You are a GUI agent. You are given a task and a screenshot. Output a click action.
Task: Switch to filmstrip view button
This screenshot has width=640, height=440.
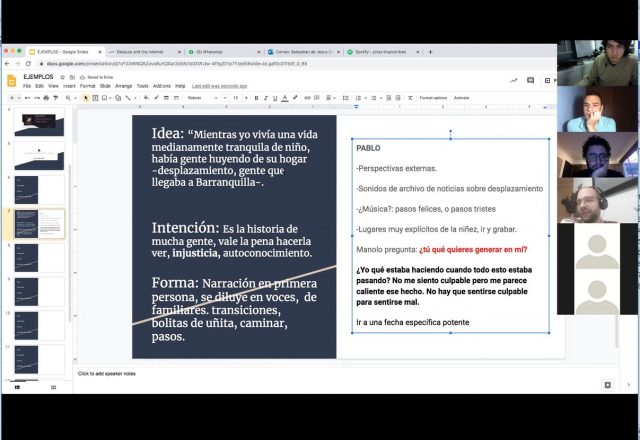tap(17, 386)
